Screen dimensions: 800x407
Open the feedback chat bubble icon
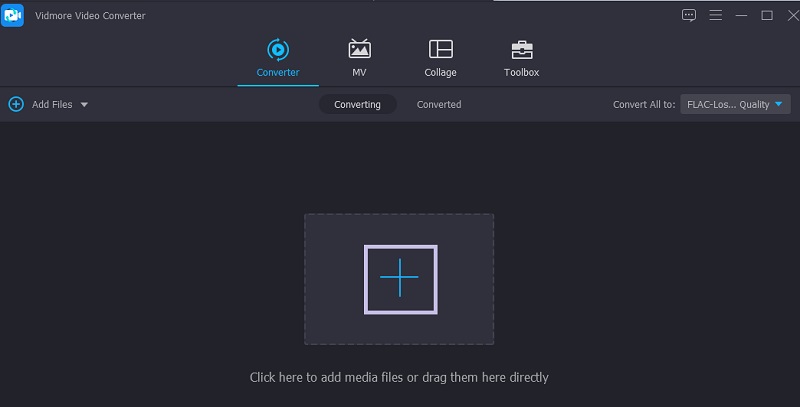coord(689,15)
